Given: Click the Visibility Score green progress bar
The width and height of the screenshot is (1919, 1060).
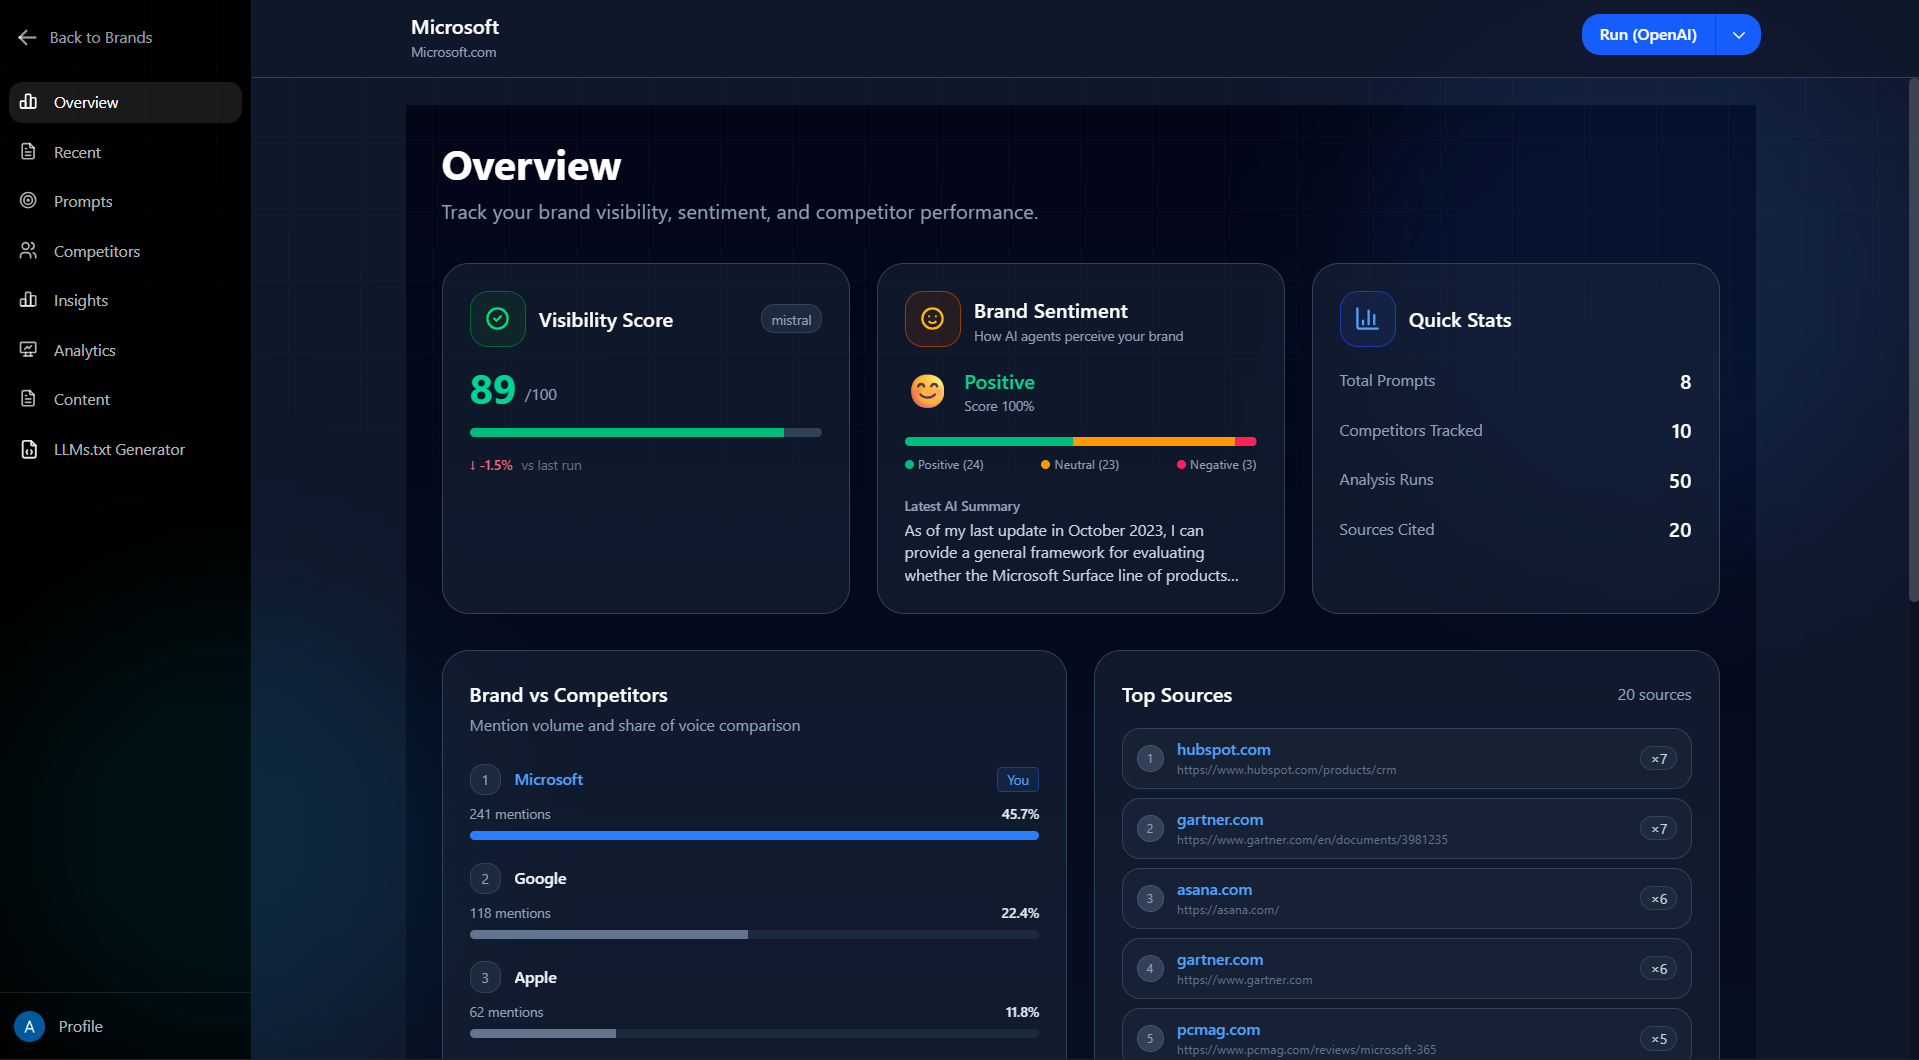Looking at the screenshot, I should 645,433.
